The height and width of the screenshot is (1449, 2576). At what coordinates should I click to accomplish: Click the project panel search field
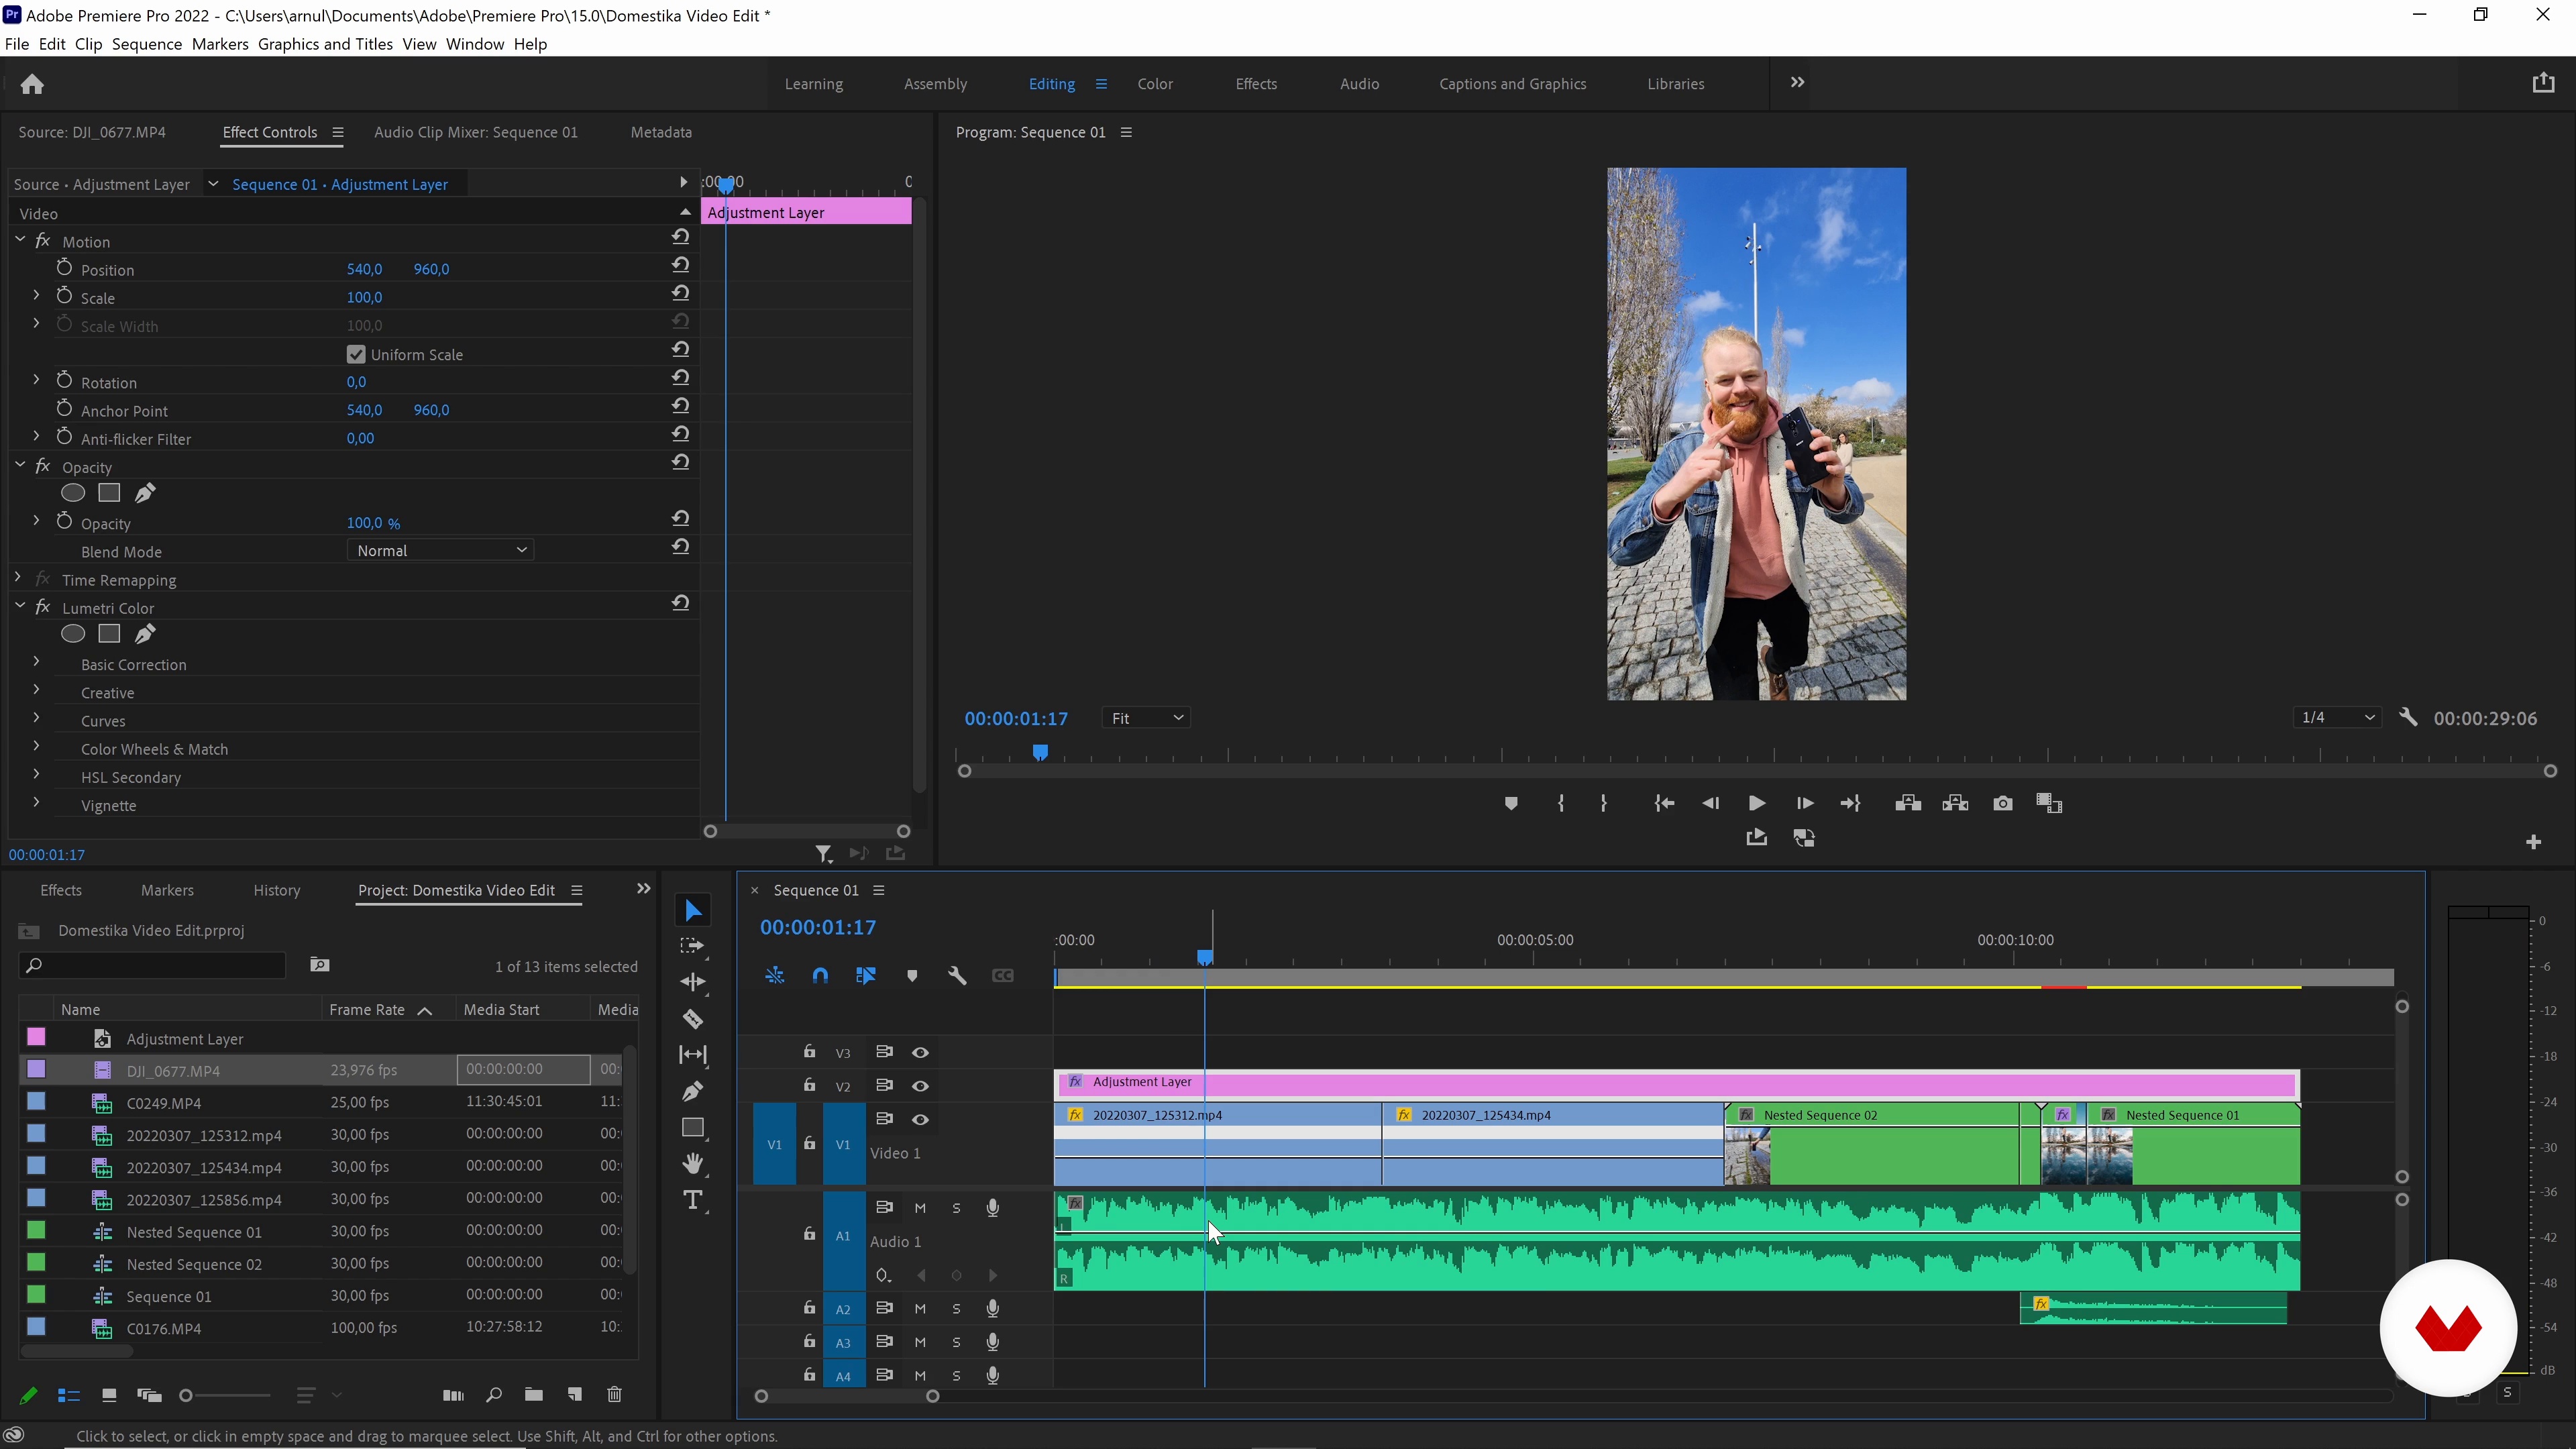pyautogui.click(x=160, y=965)
